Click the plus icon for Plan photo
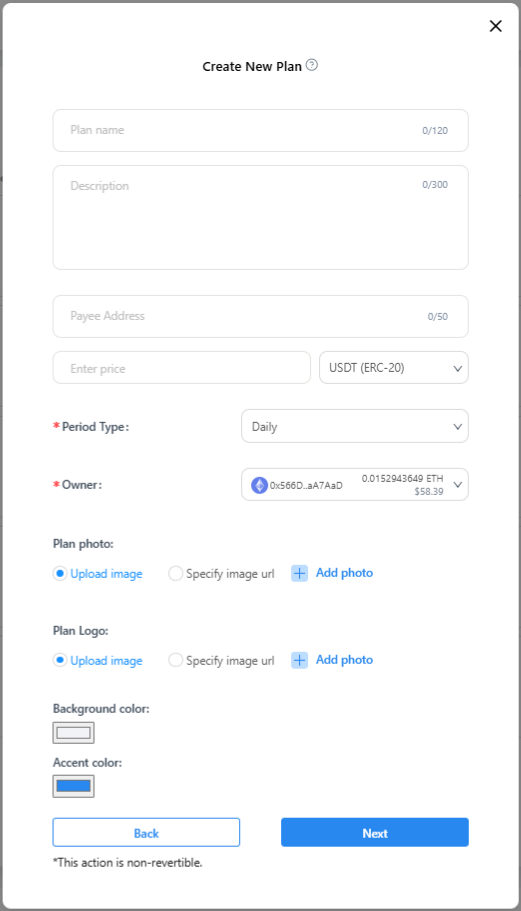Image resolution: width=521 pixels, height=911 pixels. (299, 573)
